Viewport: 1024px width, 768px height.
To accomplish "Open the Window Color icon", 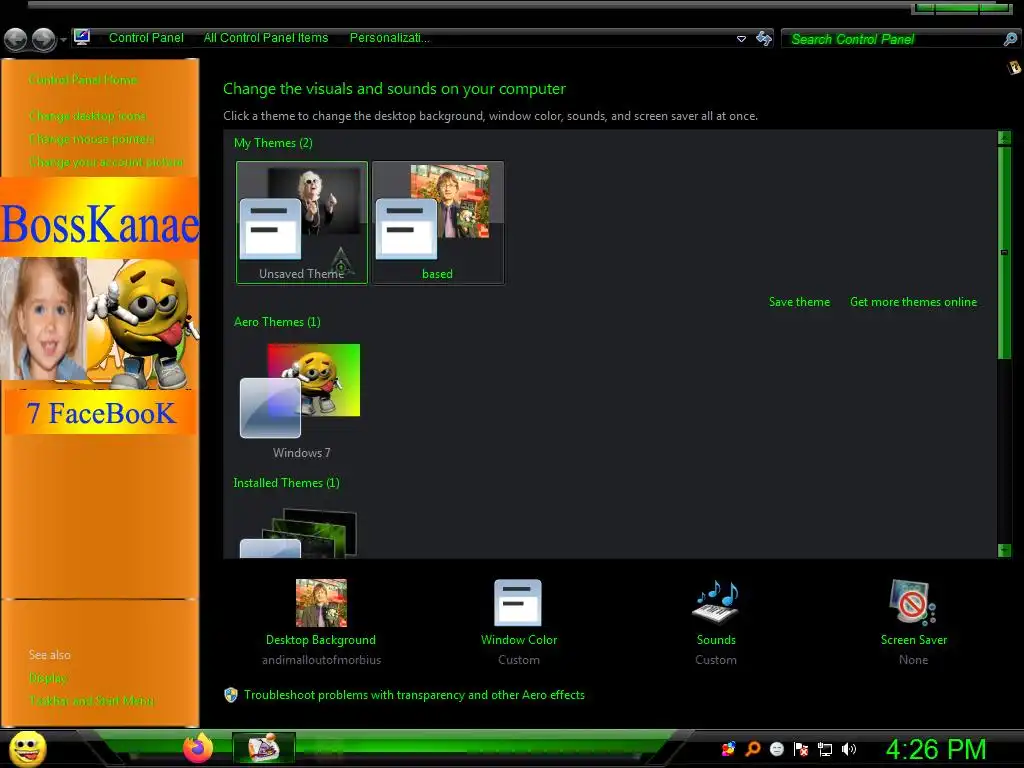I will 518,603.
